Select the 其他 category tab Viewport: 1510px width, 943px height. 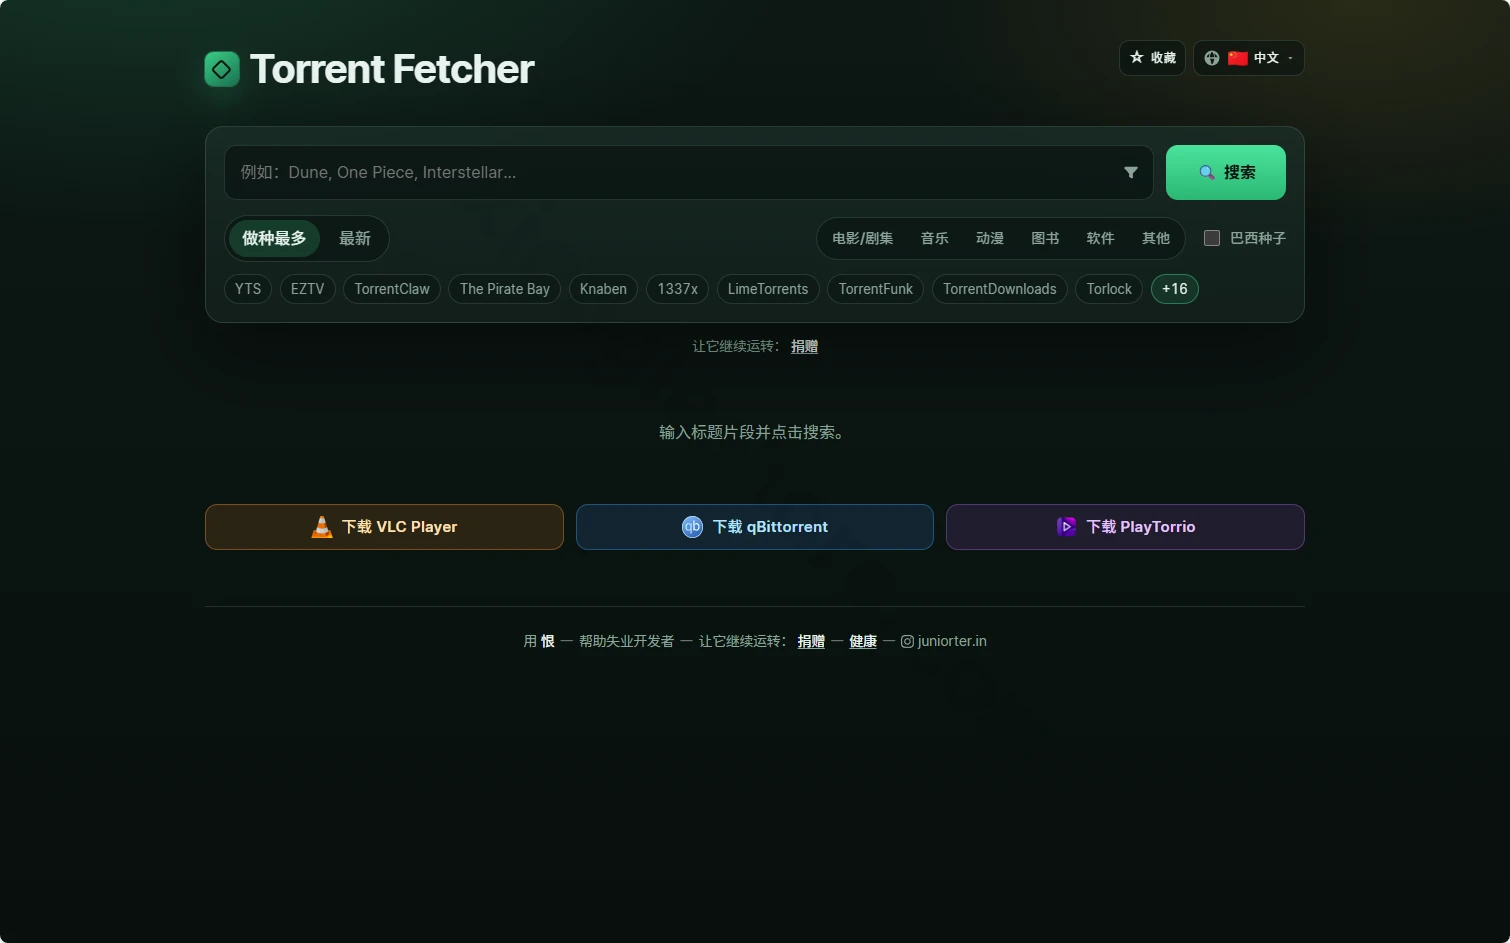(1156, 238)
